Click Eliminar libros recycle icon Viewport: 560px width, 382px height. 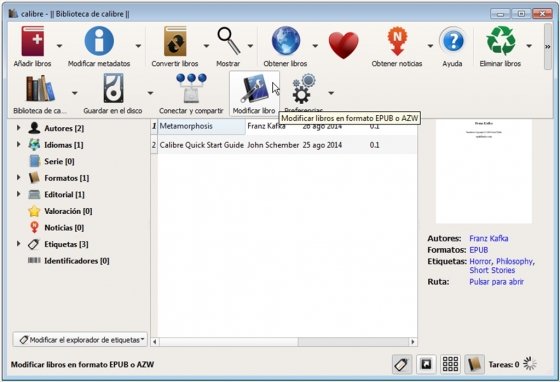point(501,41)
